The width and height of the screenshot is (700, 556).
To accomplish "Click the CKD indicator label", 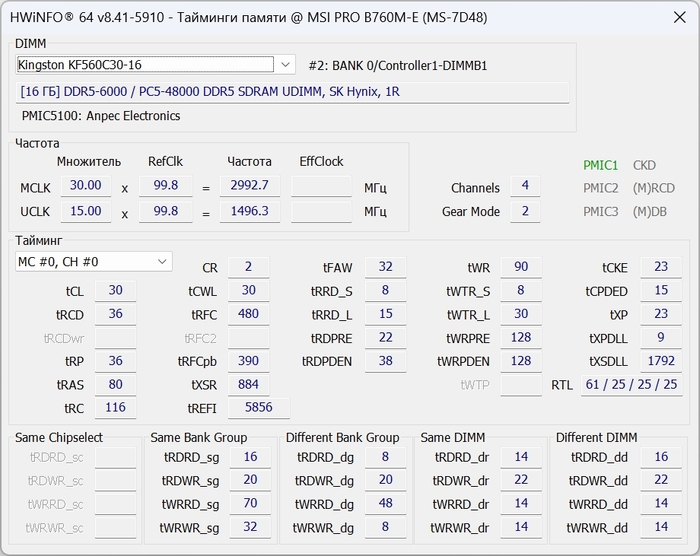I will click(644, 165).
